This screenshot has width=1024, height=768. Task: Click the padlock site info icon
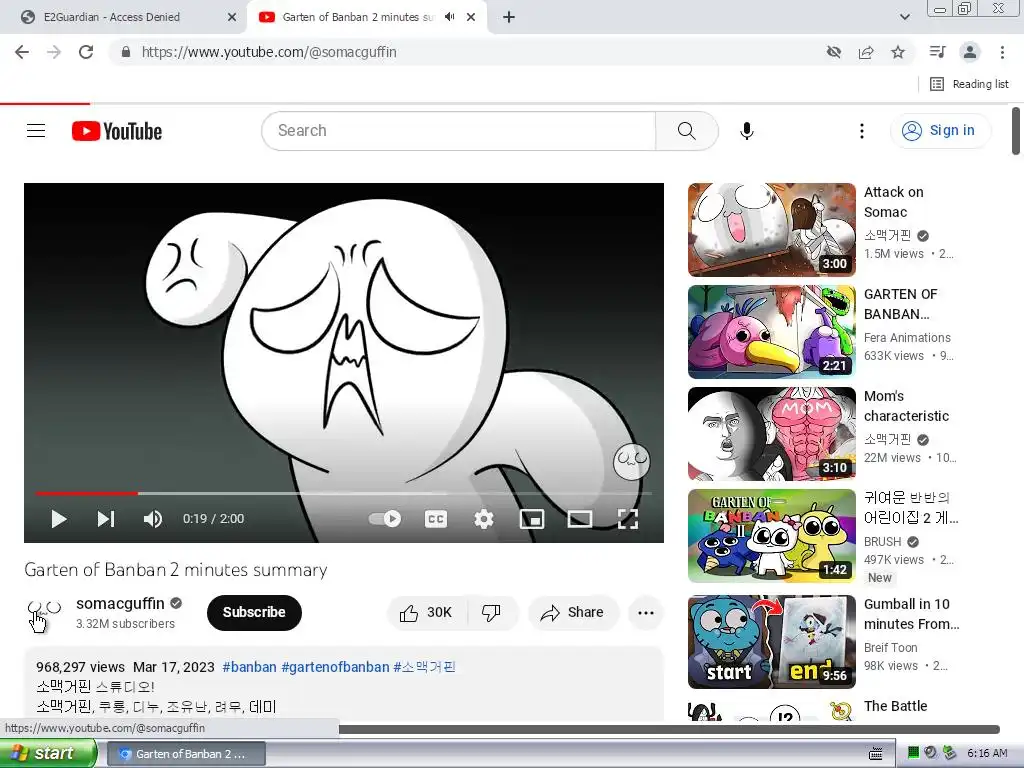(x=126, y=52)
